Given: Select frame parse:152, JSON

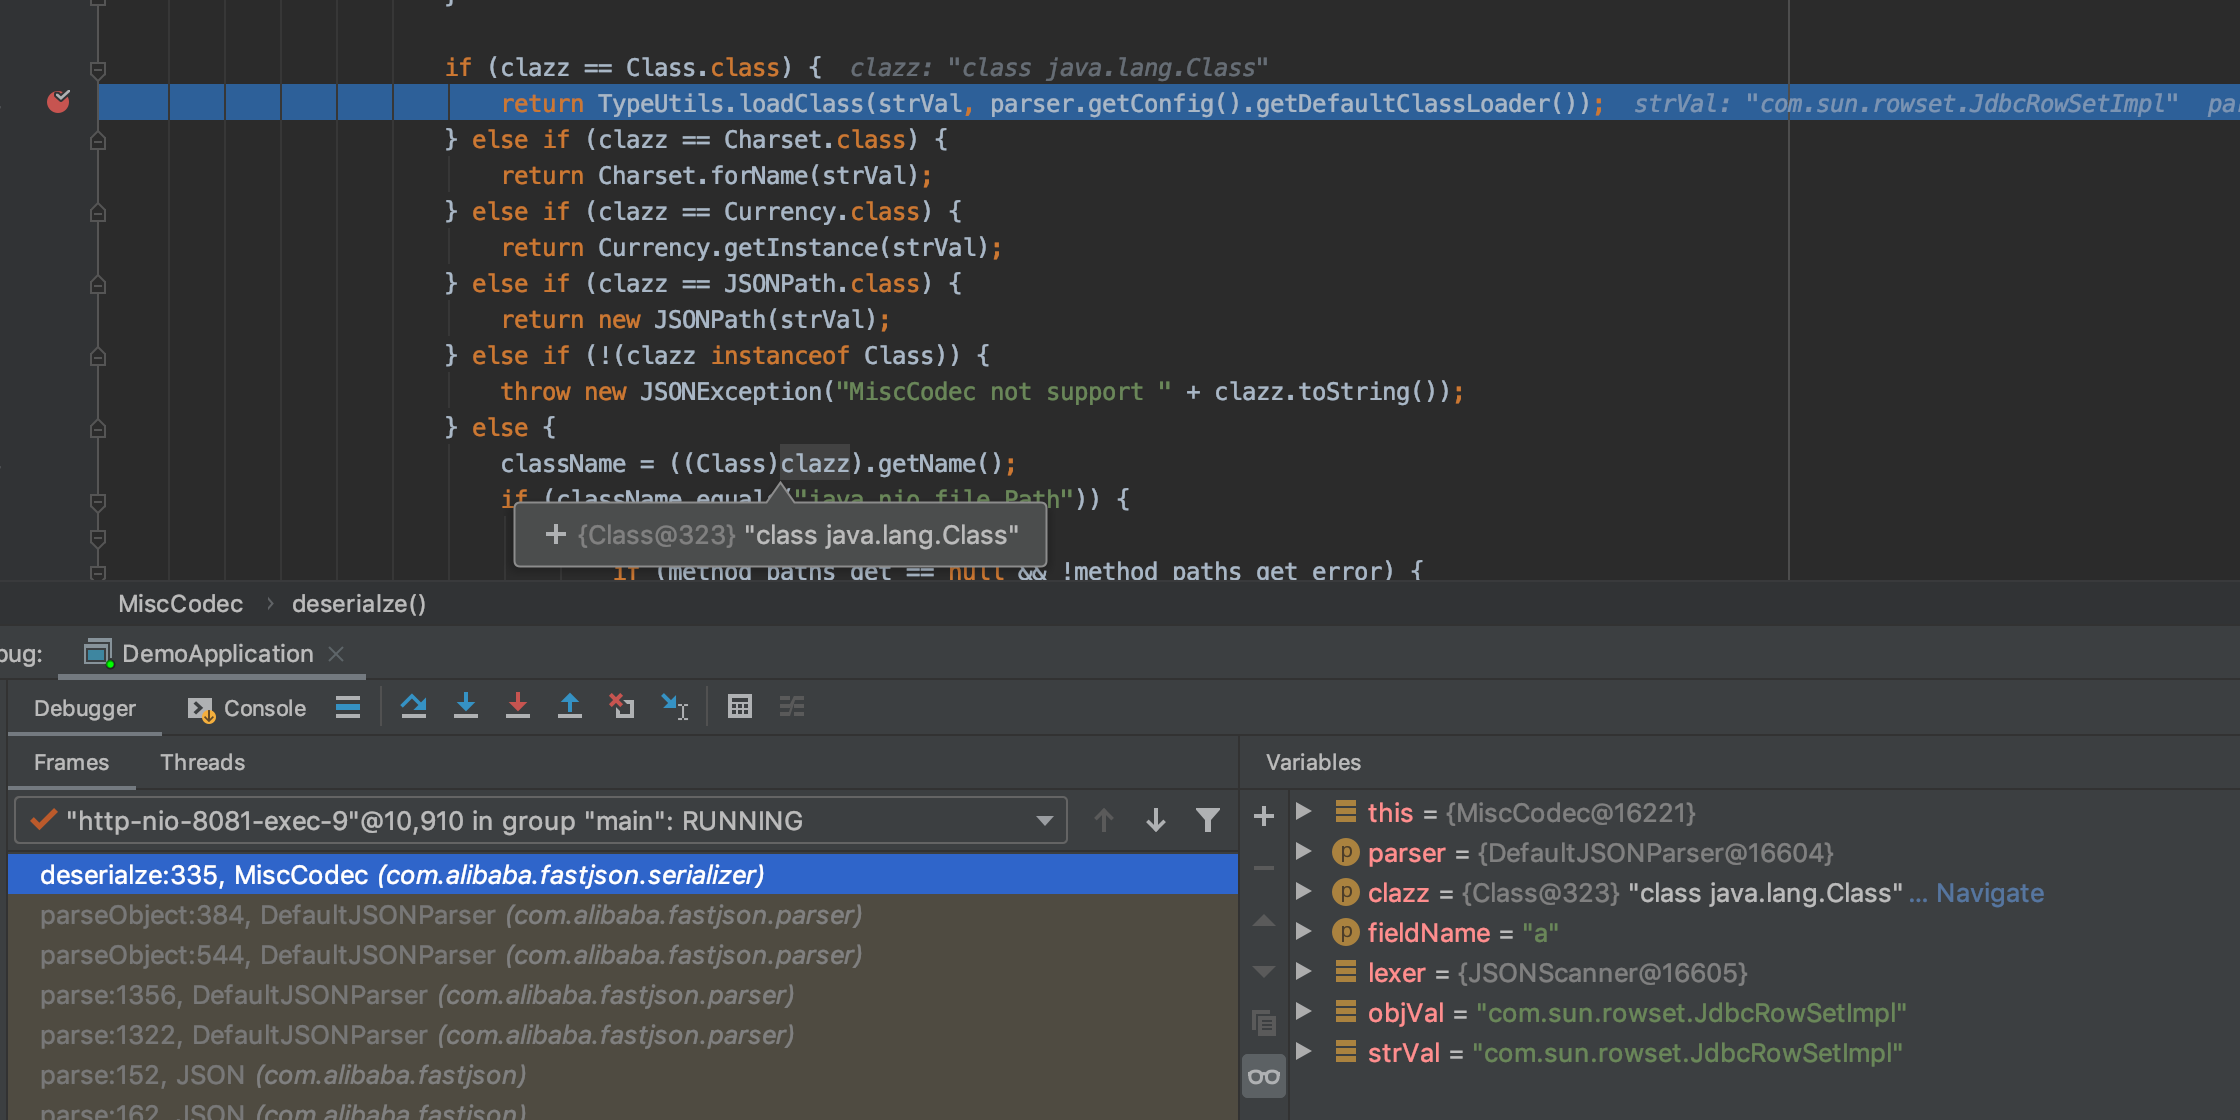Looking at the screenshot, I should pyautogui.click(x=623, y=1075).
